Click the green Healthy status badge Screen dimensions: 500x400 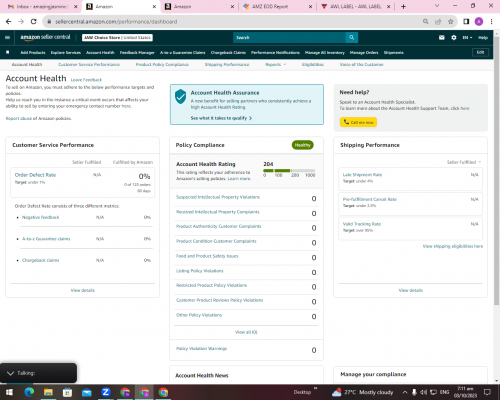click(x=302, y=145)
